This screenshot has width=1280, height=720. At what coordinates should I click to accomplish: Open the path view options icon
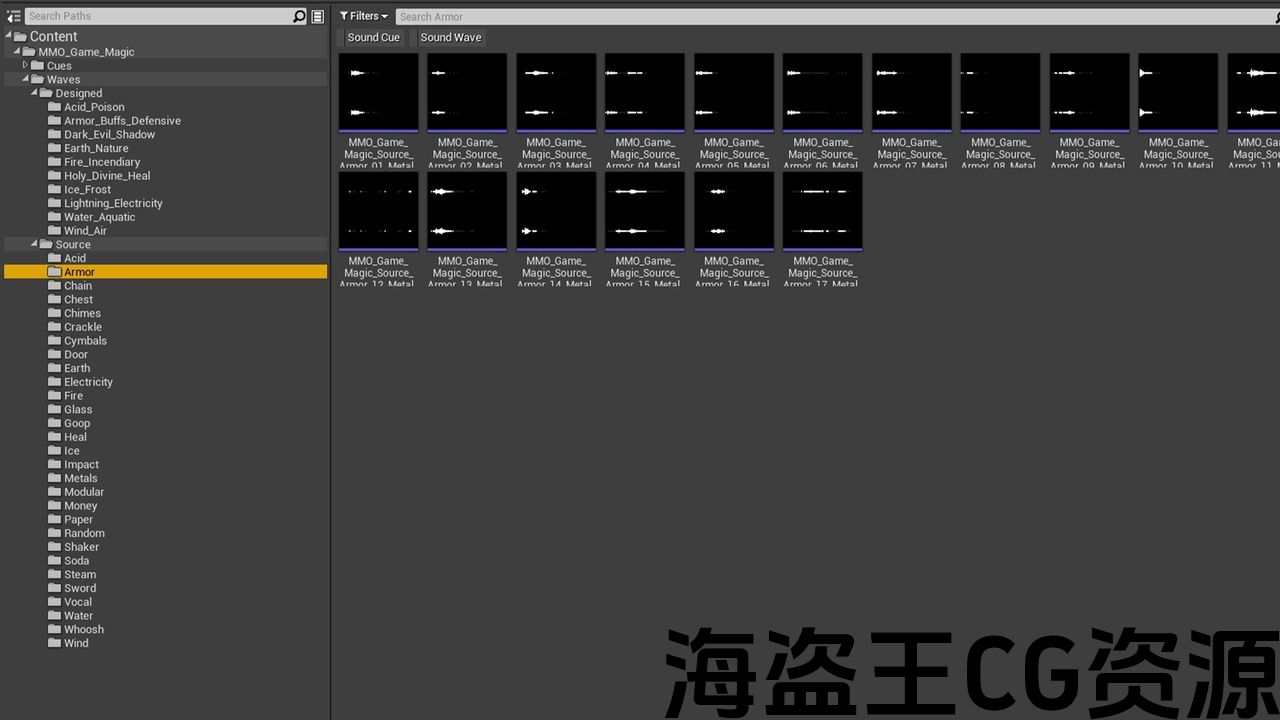(318, 16)
